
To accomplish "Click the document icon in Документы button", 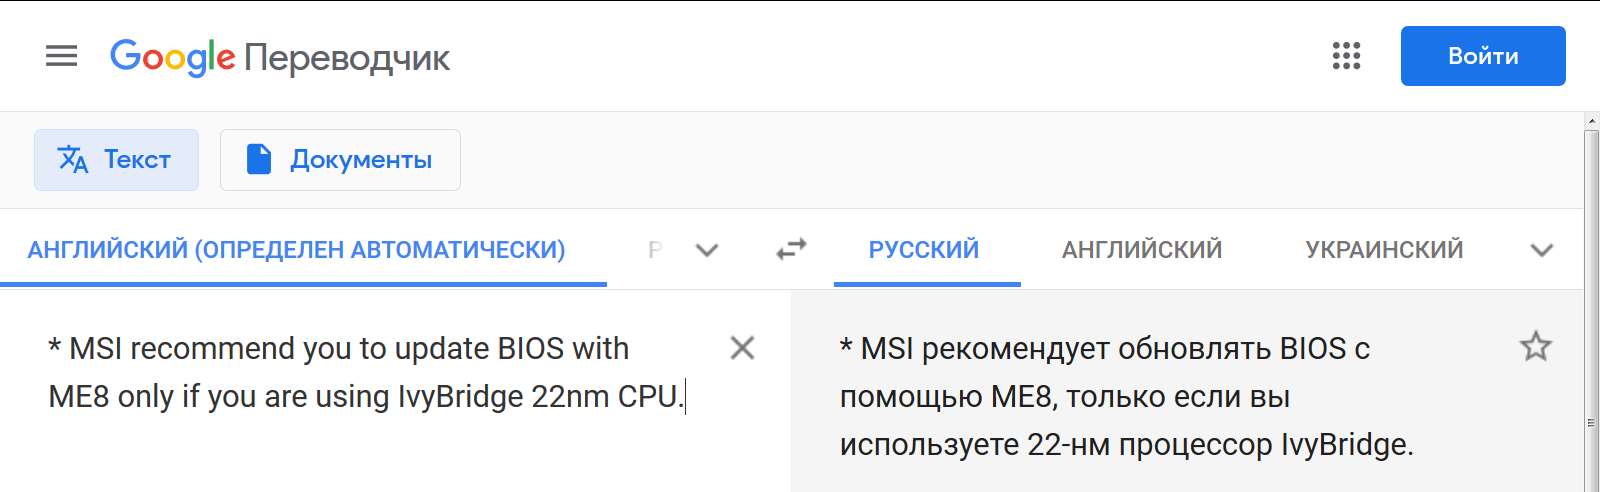I will [x=259, y=159].
